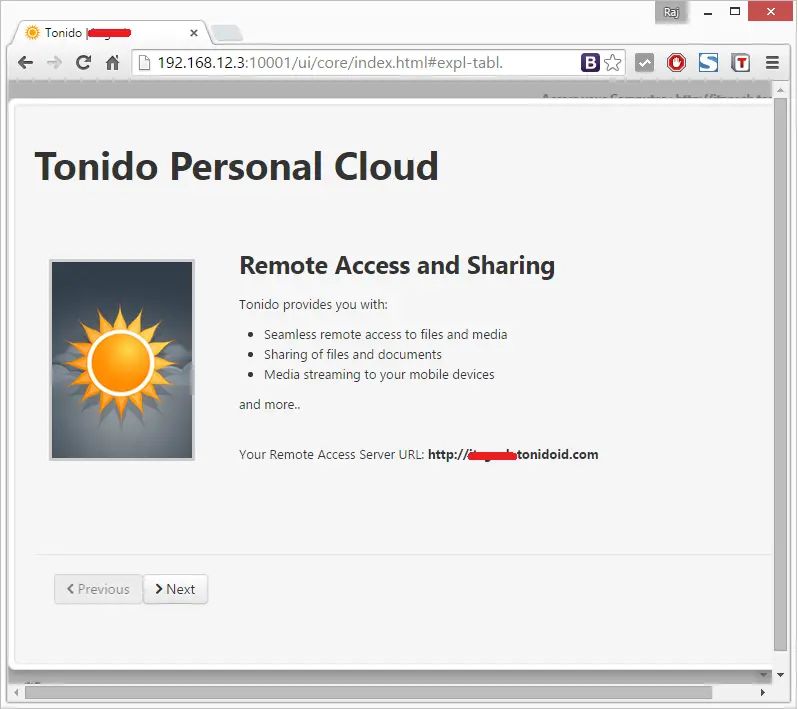Click the Tonido Personal Cloud heading
The width and height of the screenshot is (798, 709).
tap(237, 166)
